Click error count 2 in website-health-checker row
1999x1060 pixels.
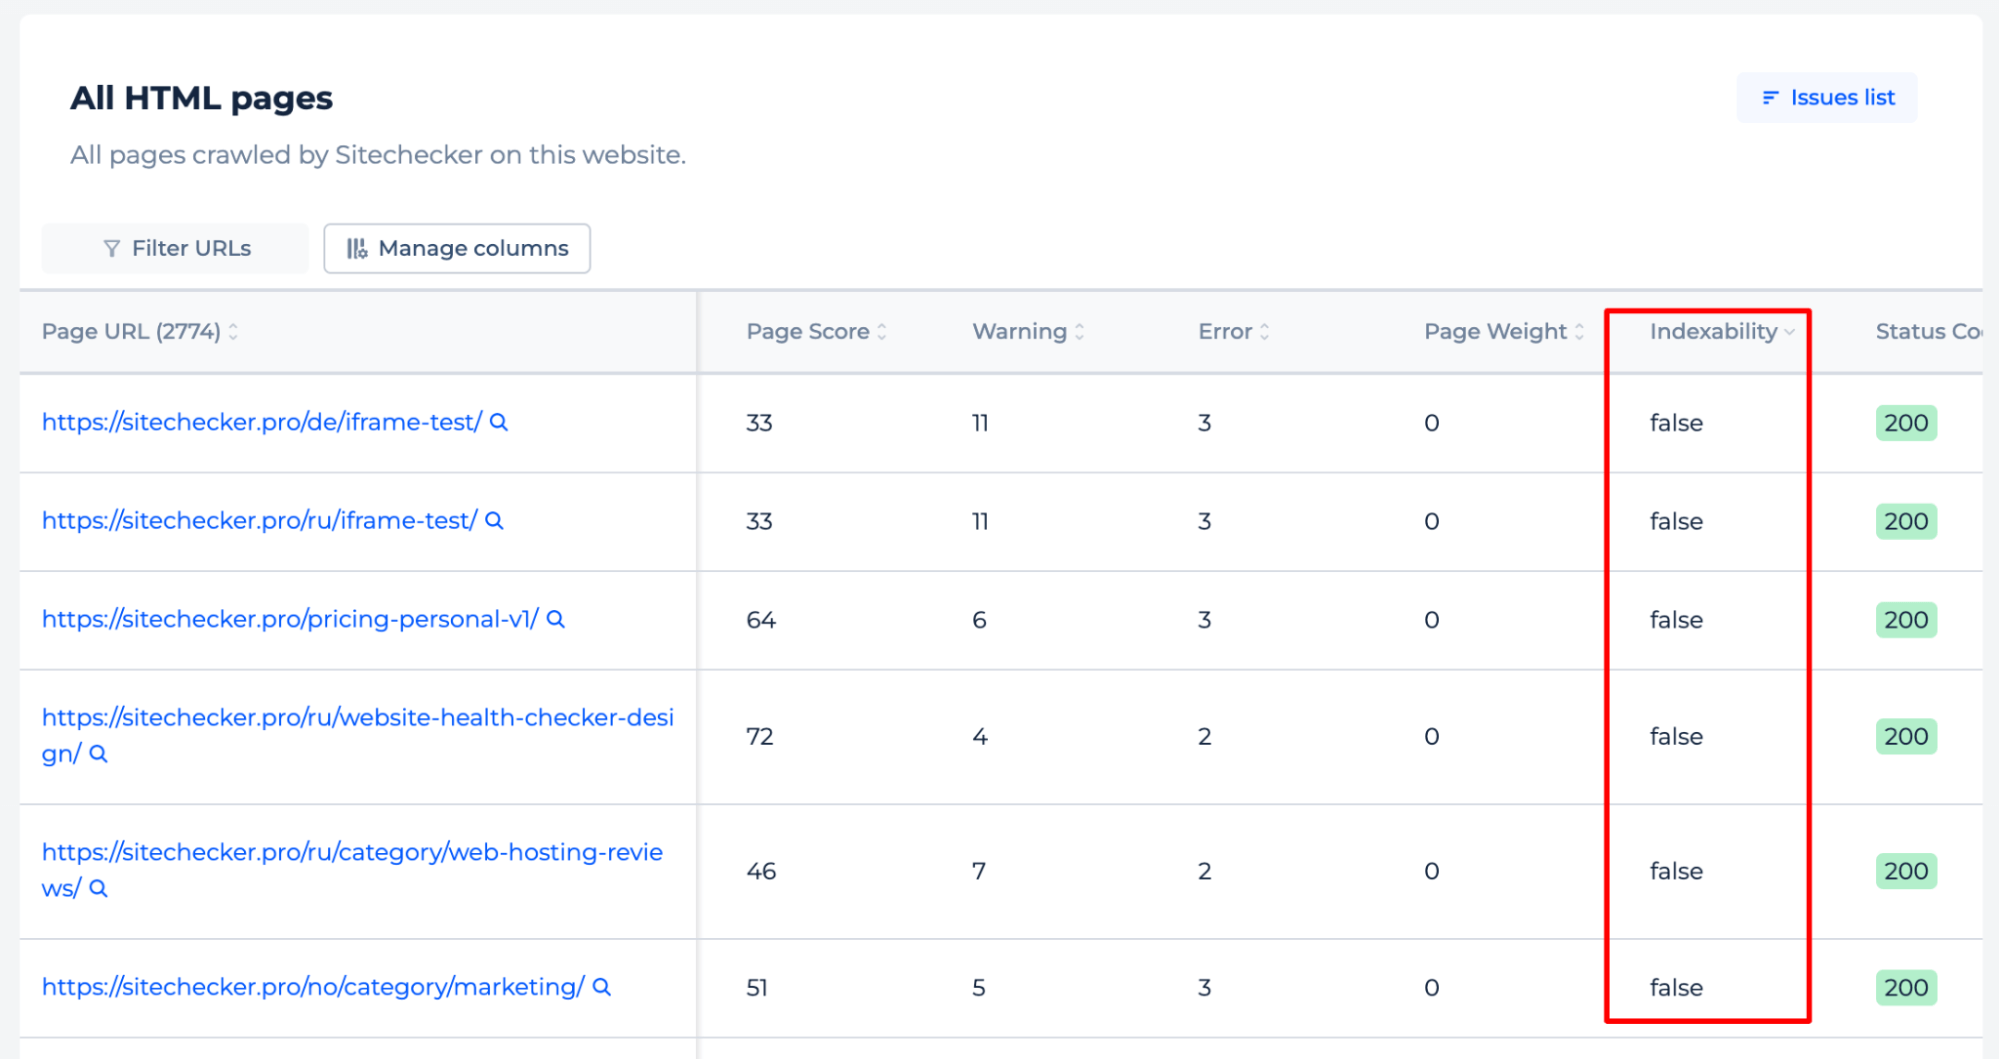tap(1205, 737)
